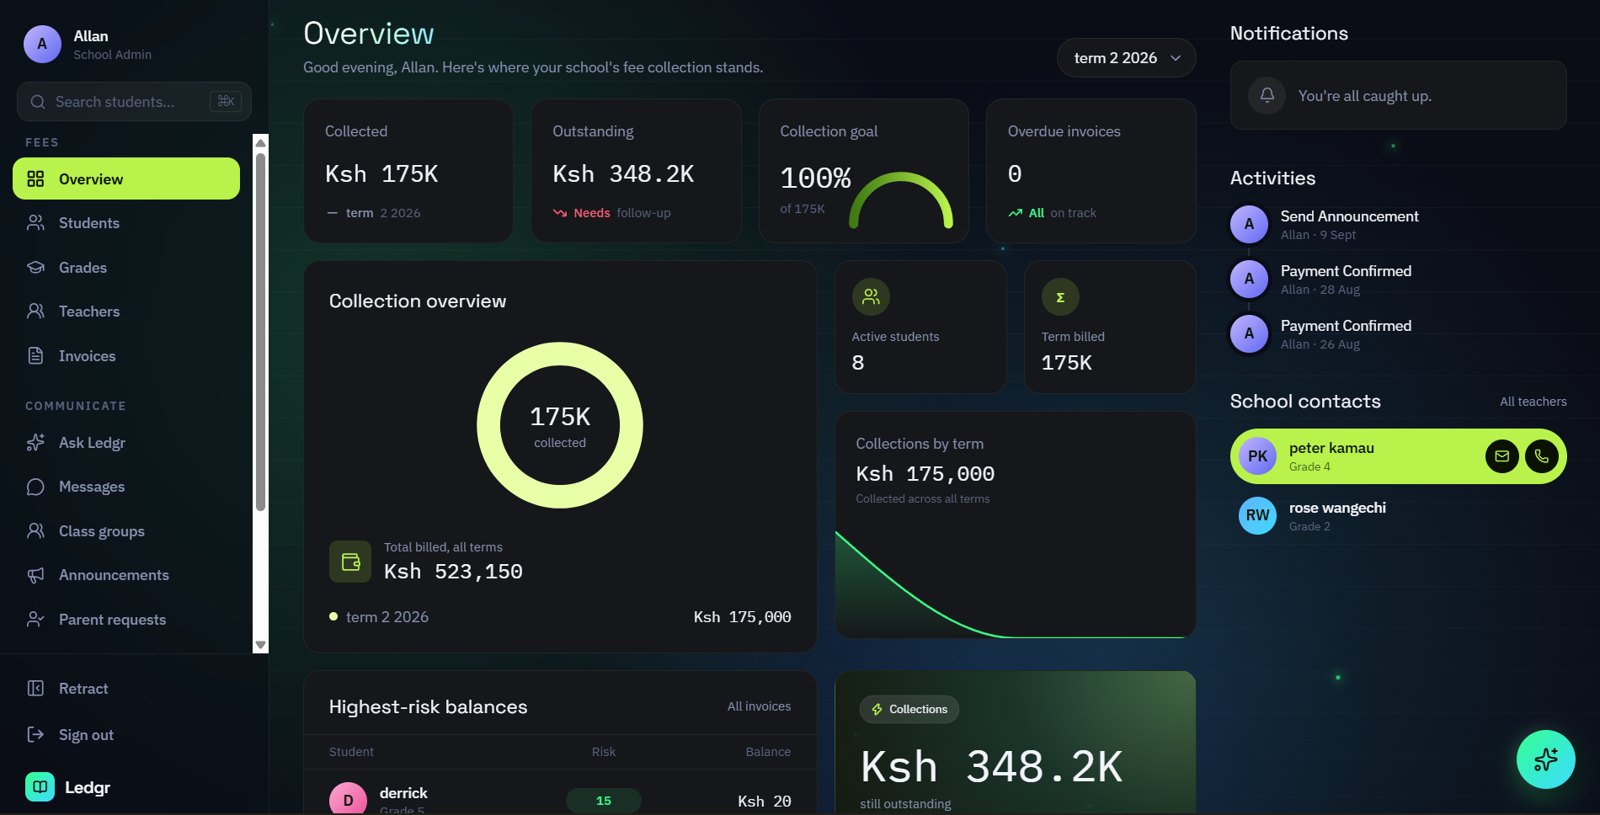The image size is (1600, 815).
Task: Open Invoices in the sidebar
Action: tap(126, 356)
